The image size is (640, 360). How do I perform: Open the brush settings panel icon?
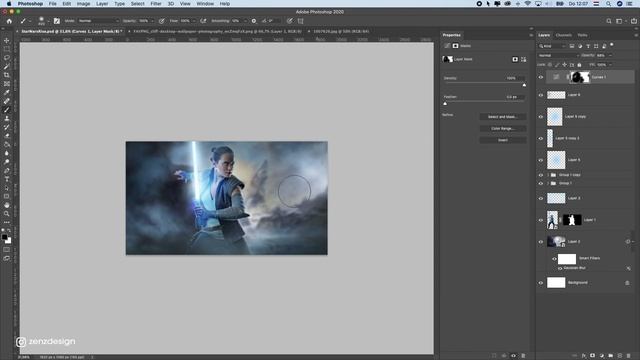point(57,21)
